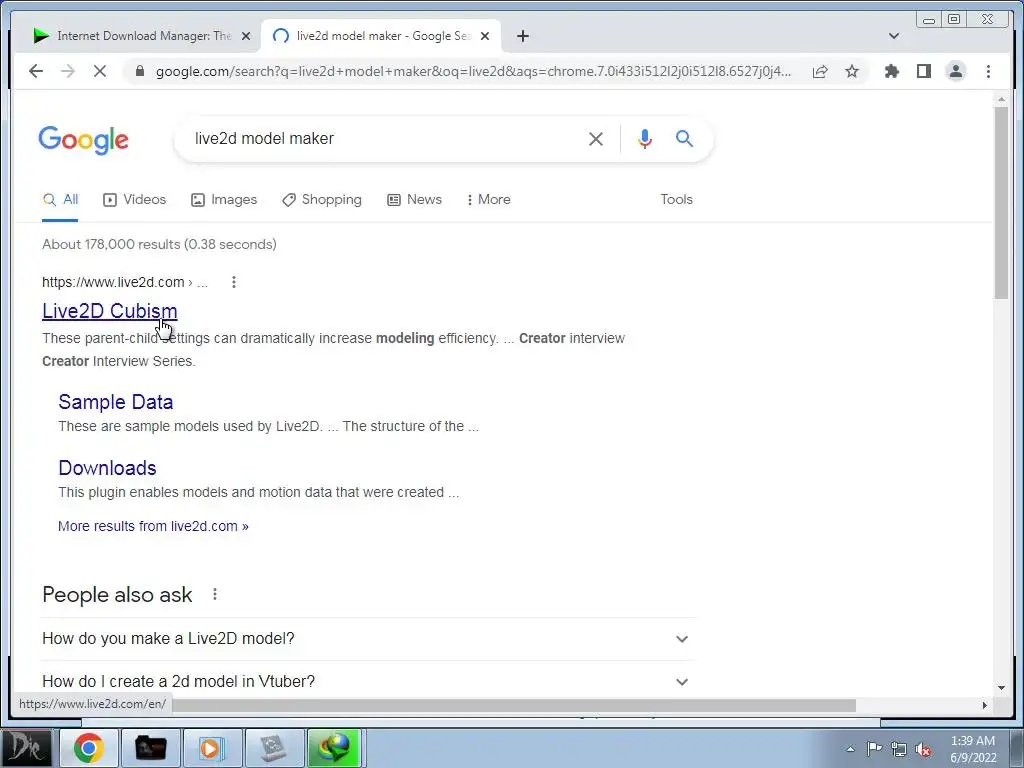
Task: Select the All results tab
Action: (x=60, y=200)
